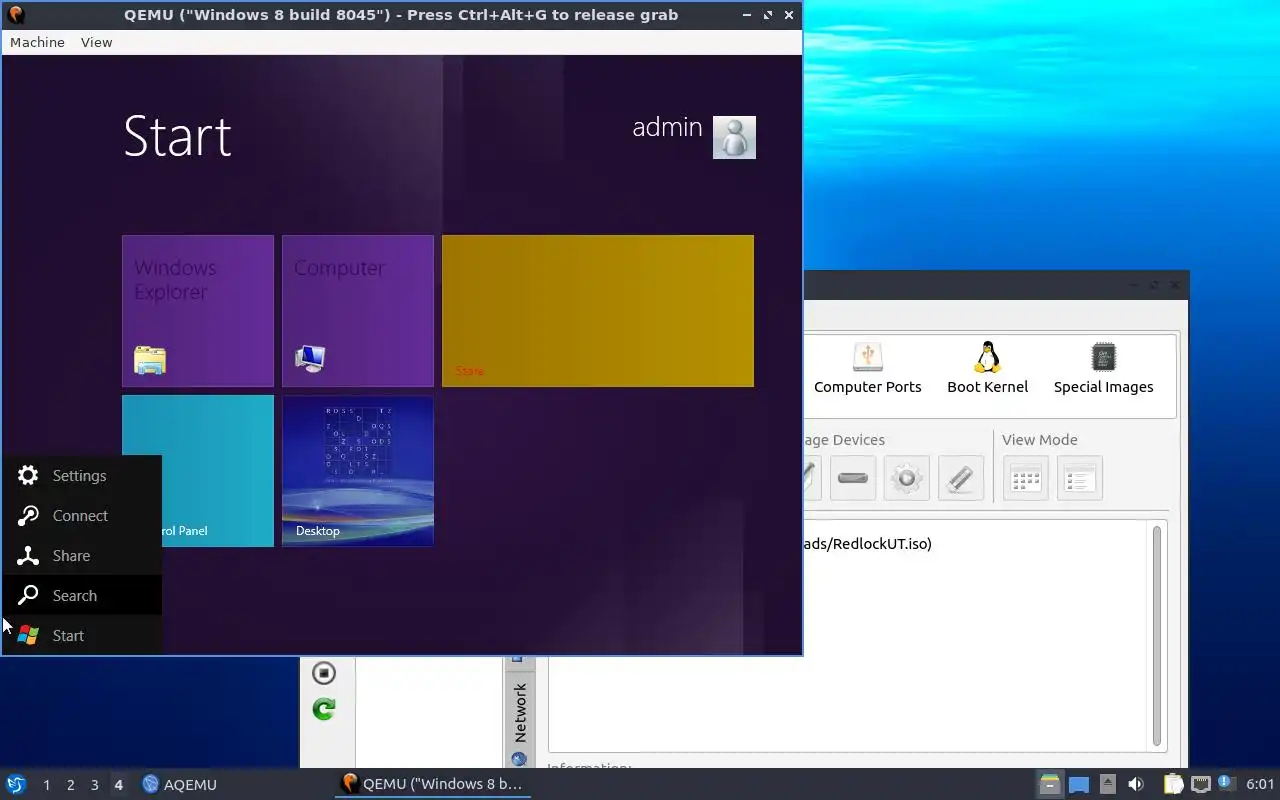Open the Computer tile

pyautogui.click(x=358, y=311)
